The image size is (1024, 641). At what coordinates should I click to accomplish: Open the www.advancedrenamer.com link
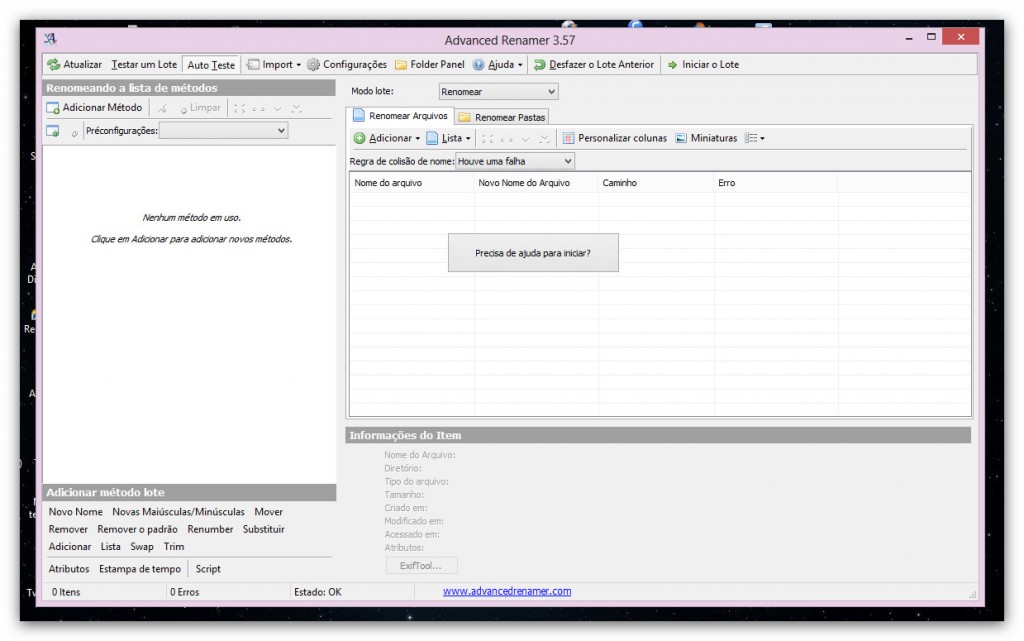tap(507, 591)
